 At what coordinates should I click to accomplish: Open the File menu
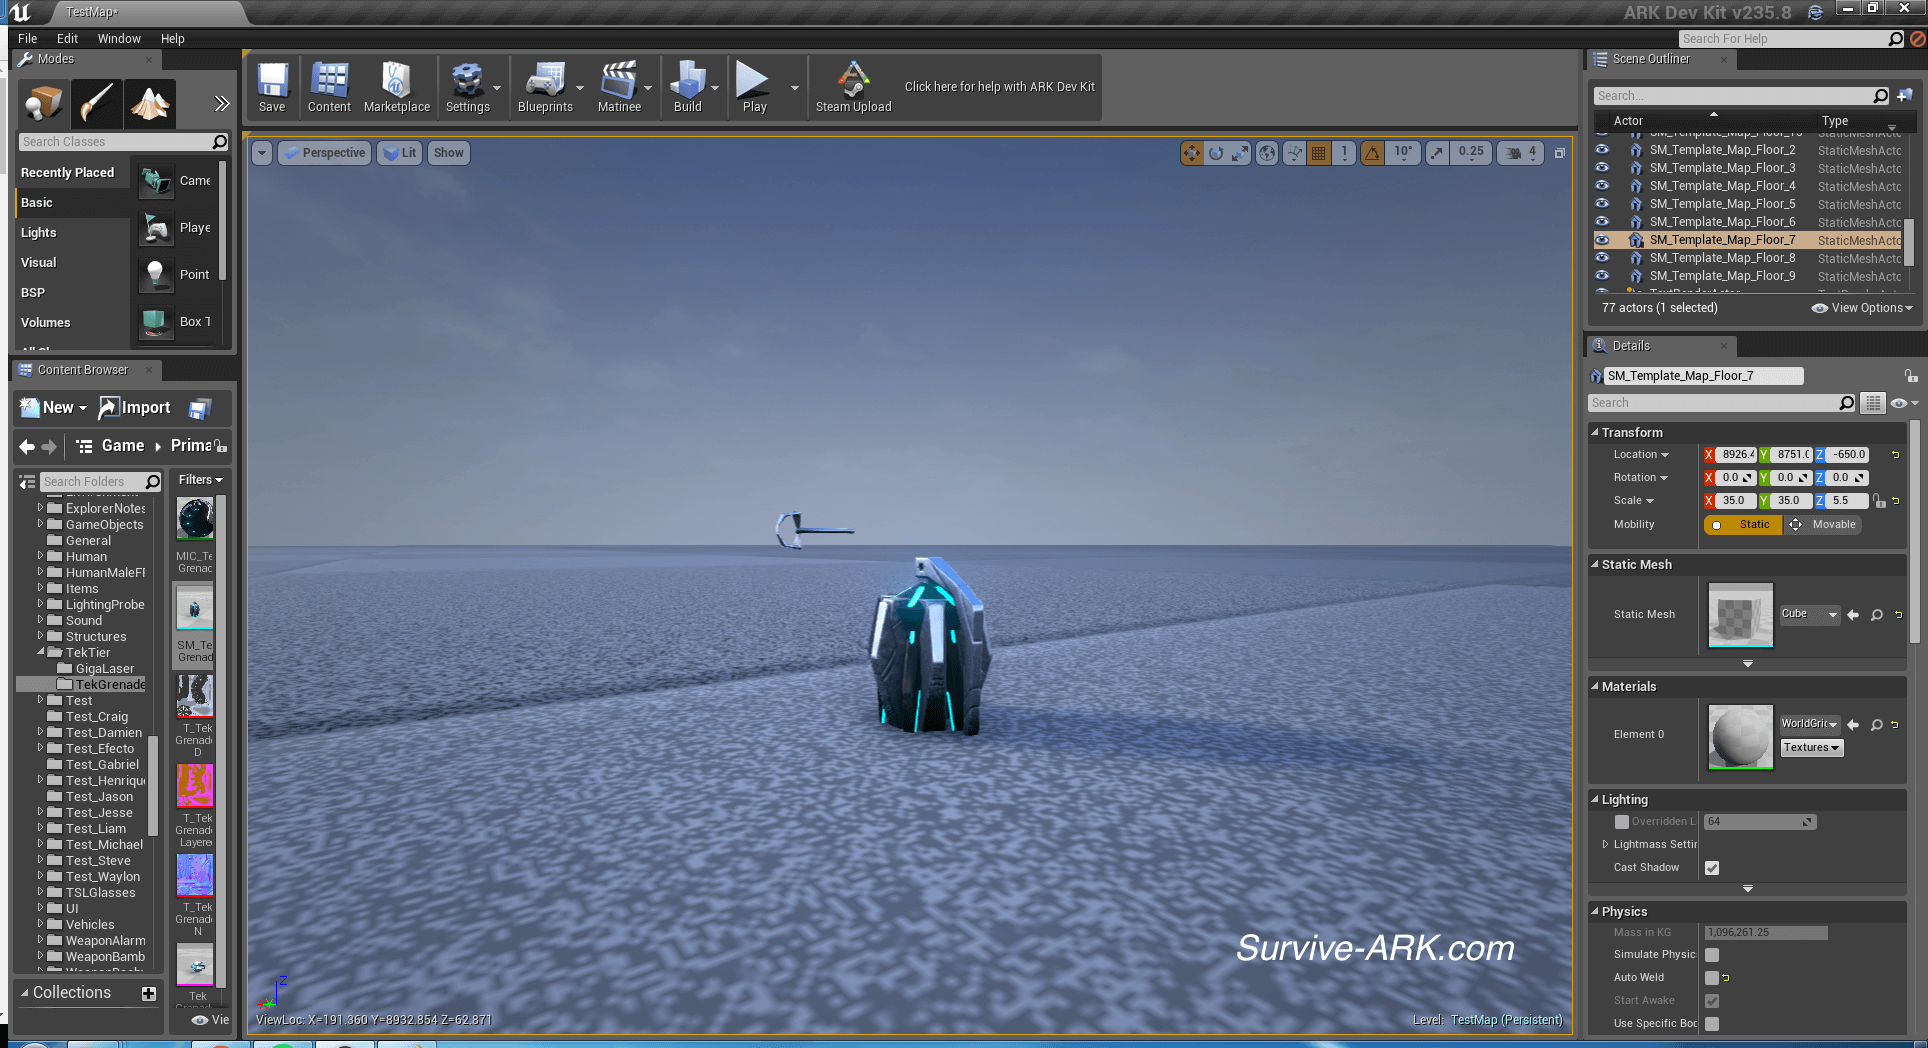(x=27, y=39)
